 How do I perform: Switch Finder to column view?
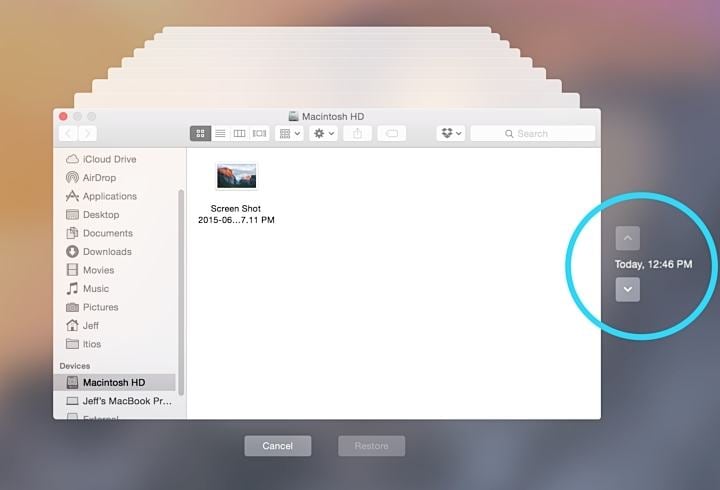pos(239,134)
